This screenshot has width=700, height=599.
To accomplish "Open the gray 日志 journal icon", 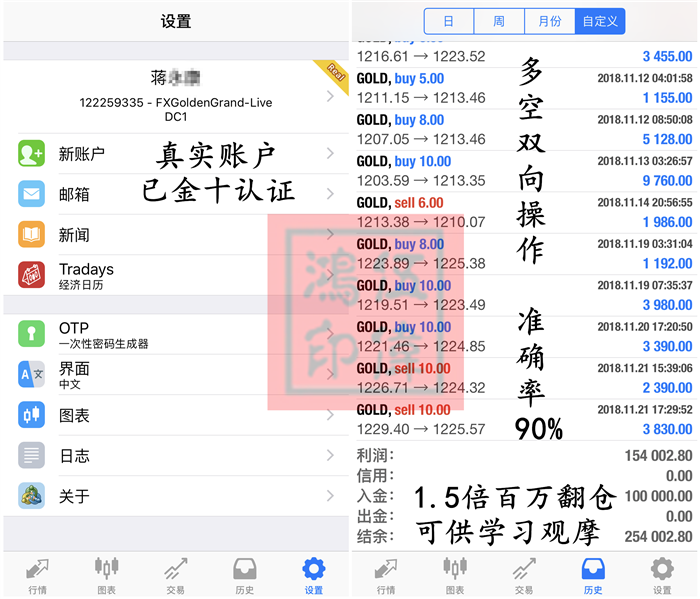I will 31,455.
